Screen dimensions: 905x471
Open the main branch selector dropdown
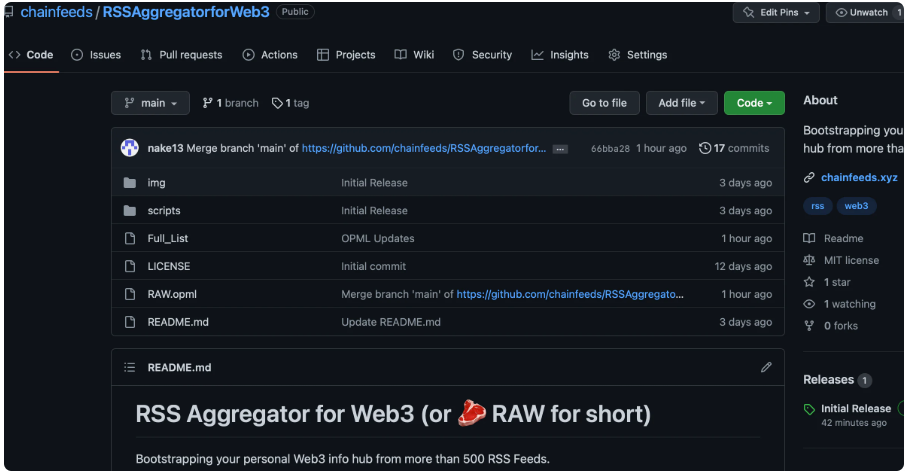[x=150, y=103]
